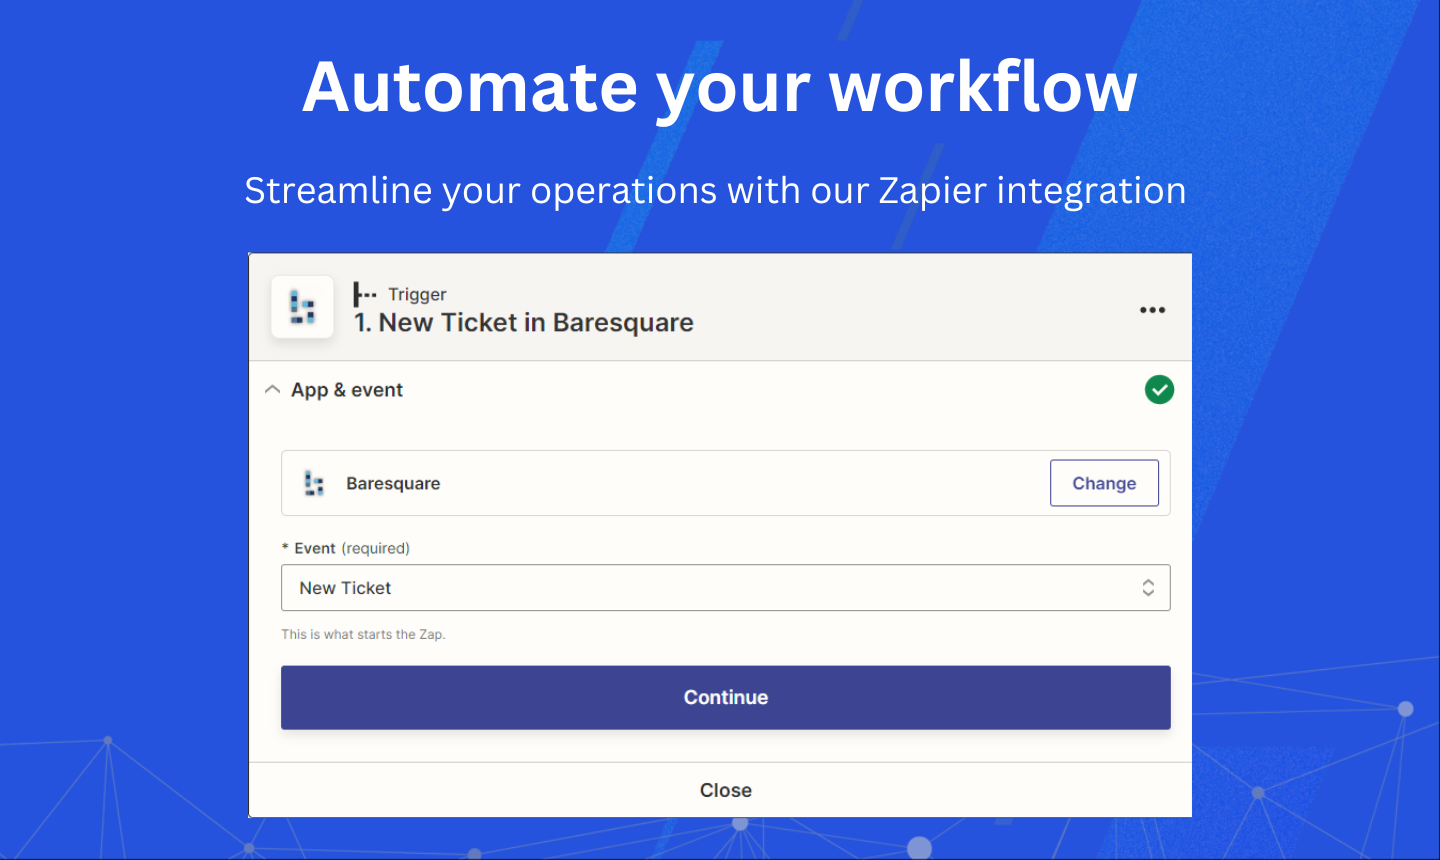Click the 'Automate your workflow' headline
This screenshot has width=1440, height=860.
[x=720, y=88]
